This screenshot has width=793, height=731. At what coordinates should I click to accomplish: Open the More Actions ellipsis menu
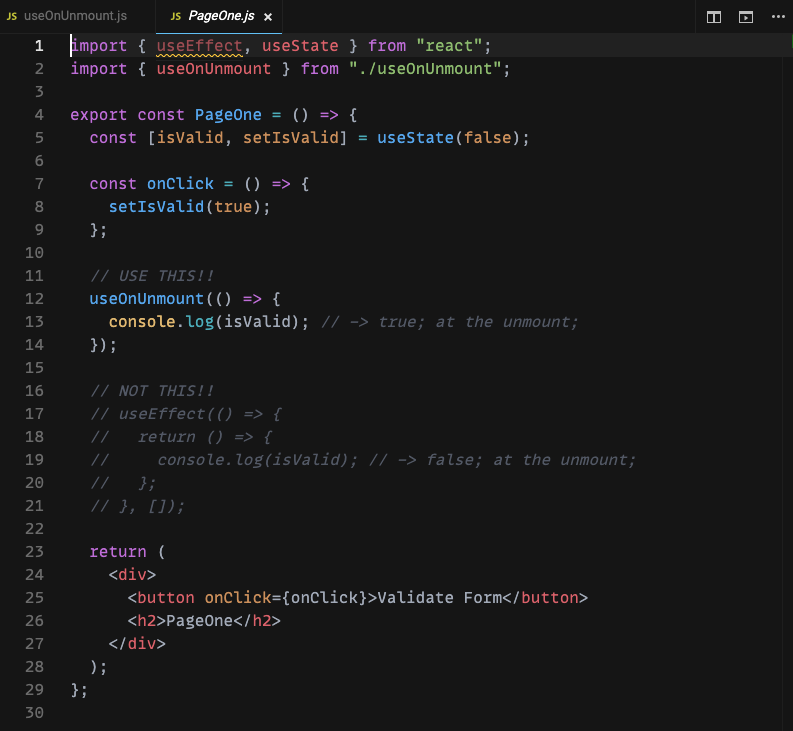pyautogui.click(x=778, y=17)
